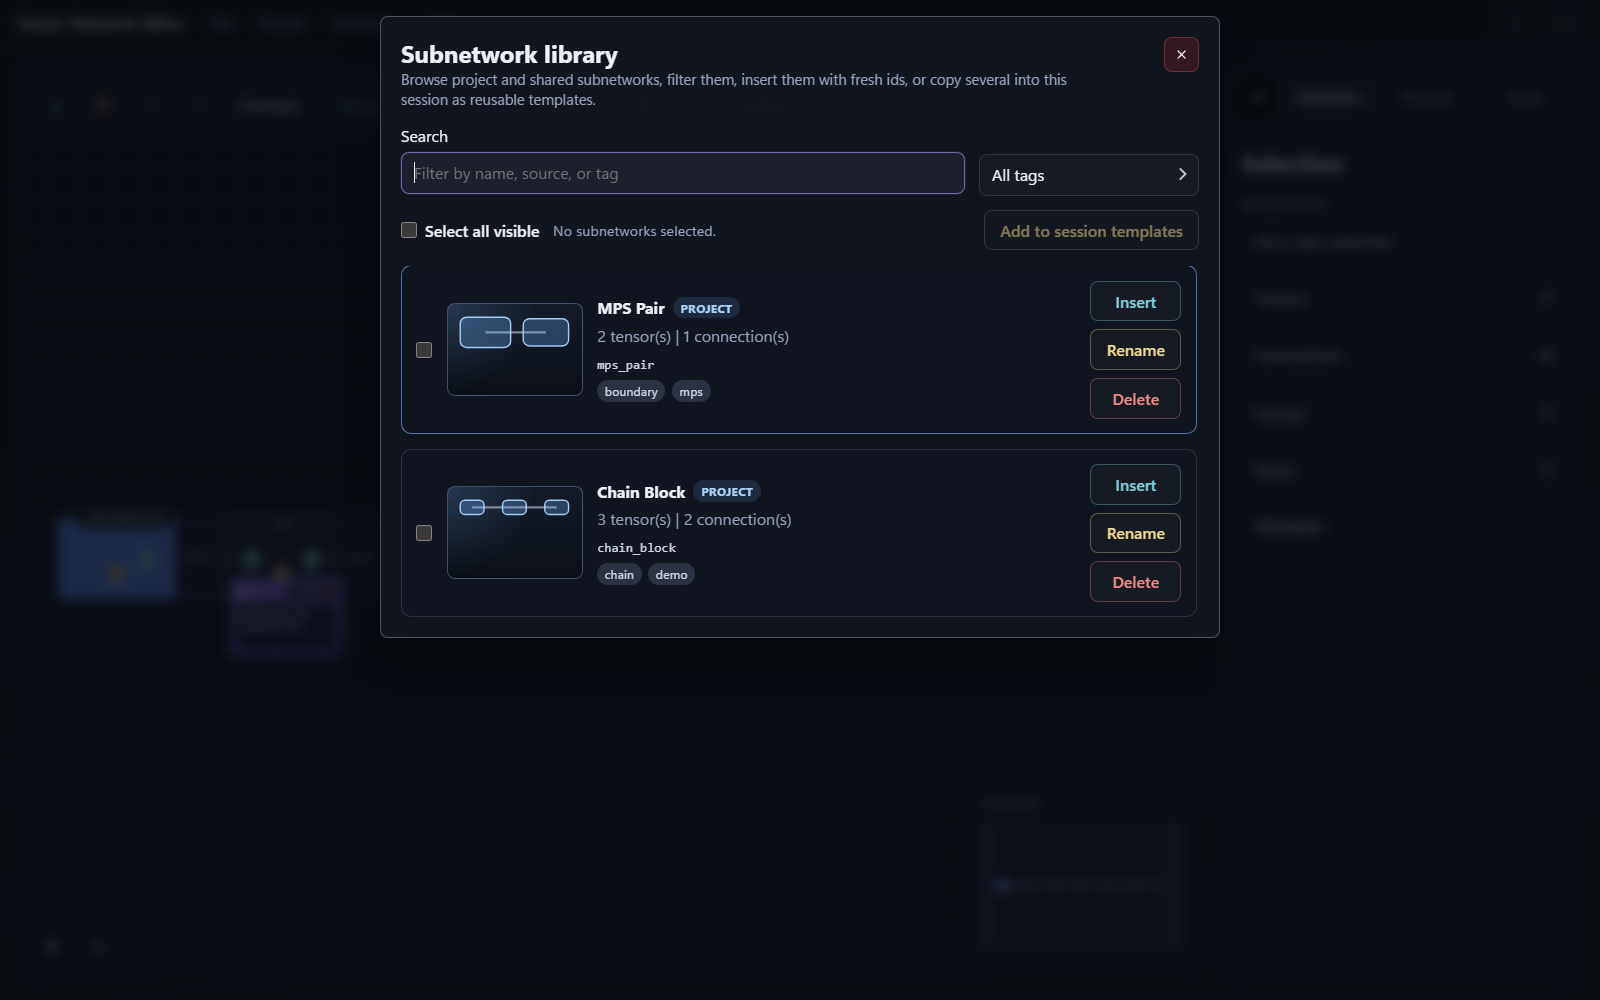Screen dimensions: 1600x1000
Task: Click the boundary tag chip
Action: (x=631, y=392)
